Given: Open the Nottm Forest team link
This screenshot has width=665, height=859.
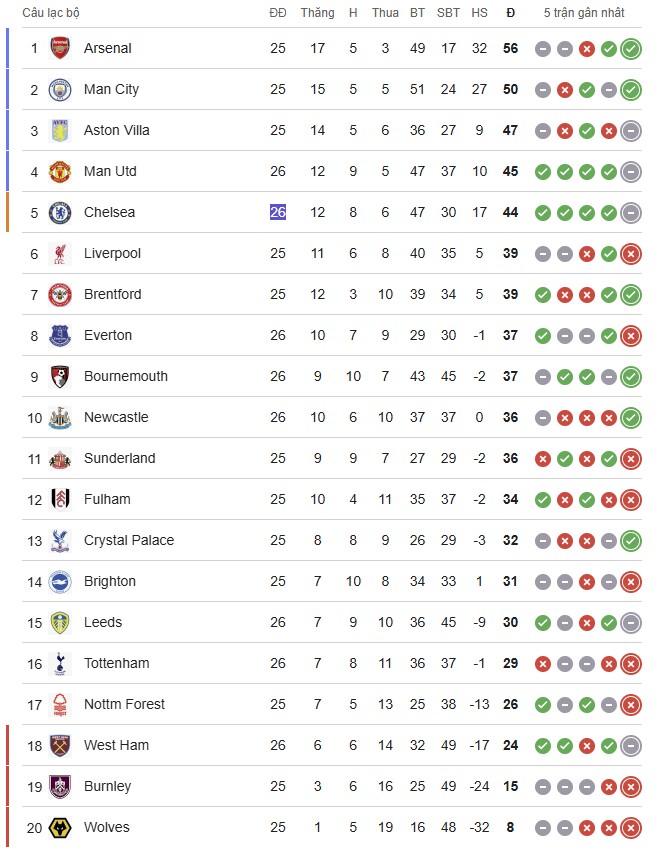Looking at the screenshot, I should tap(124, 705).
